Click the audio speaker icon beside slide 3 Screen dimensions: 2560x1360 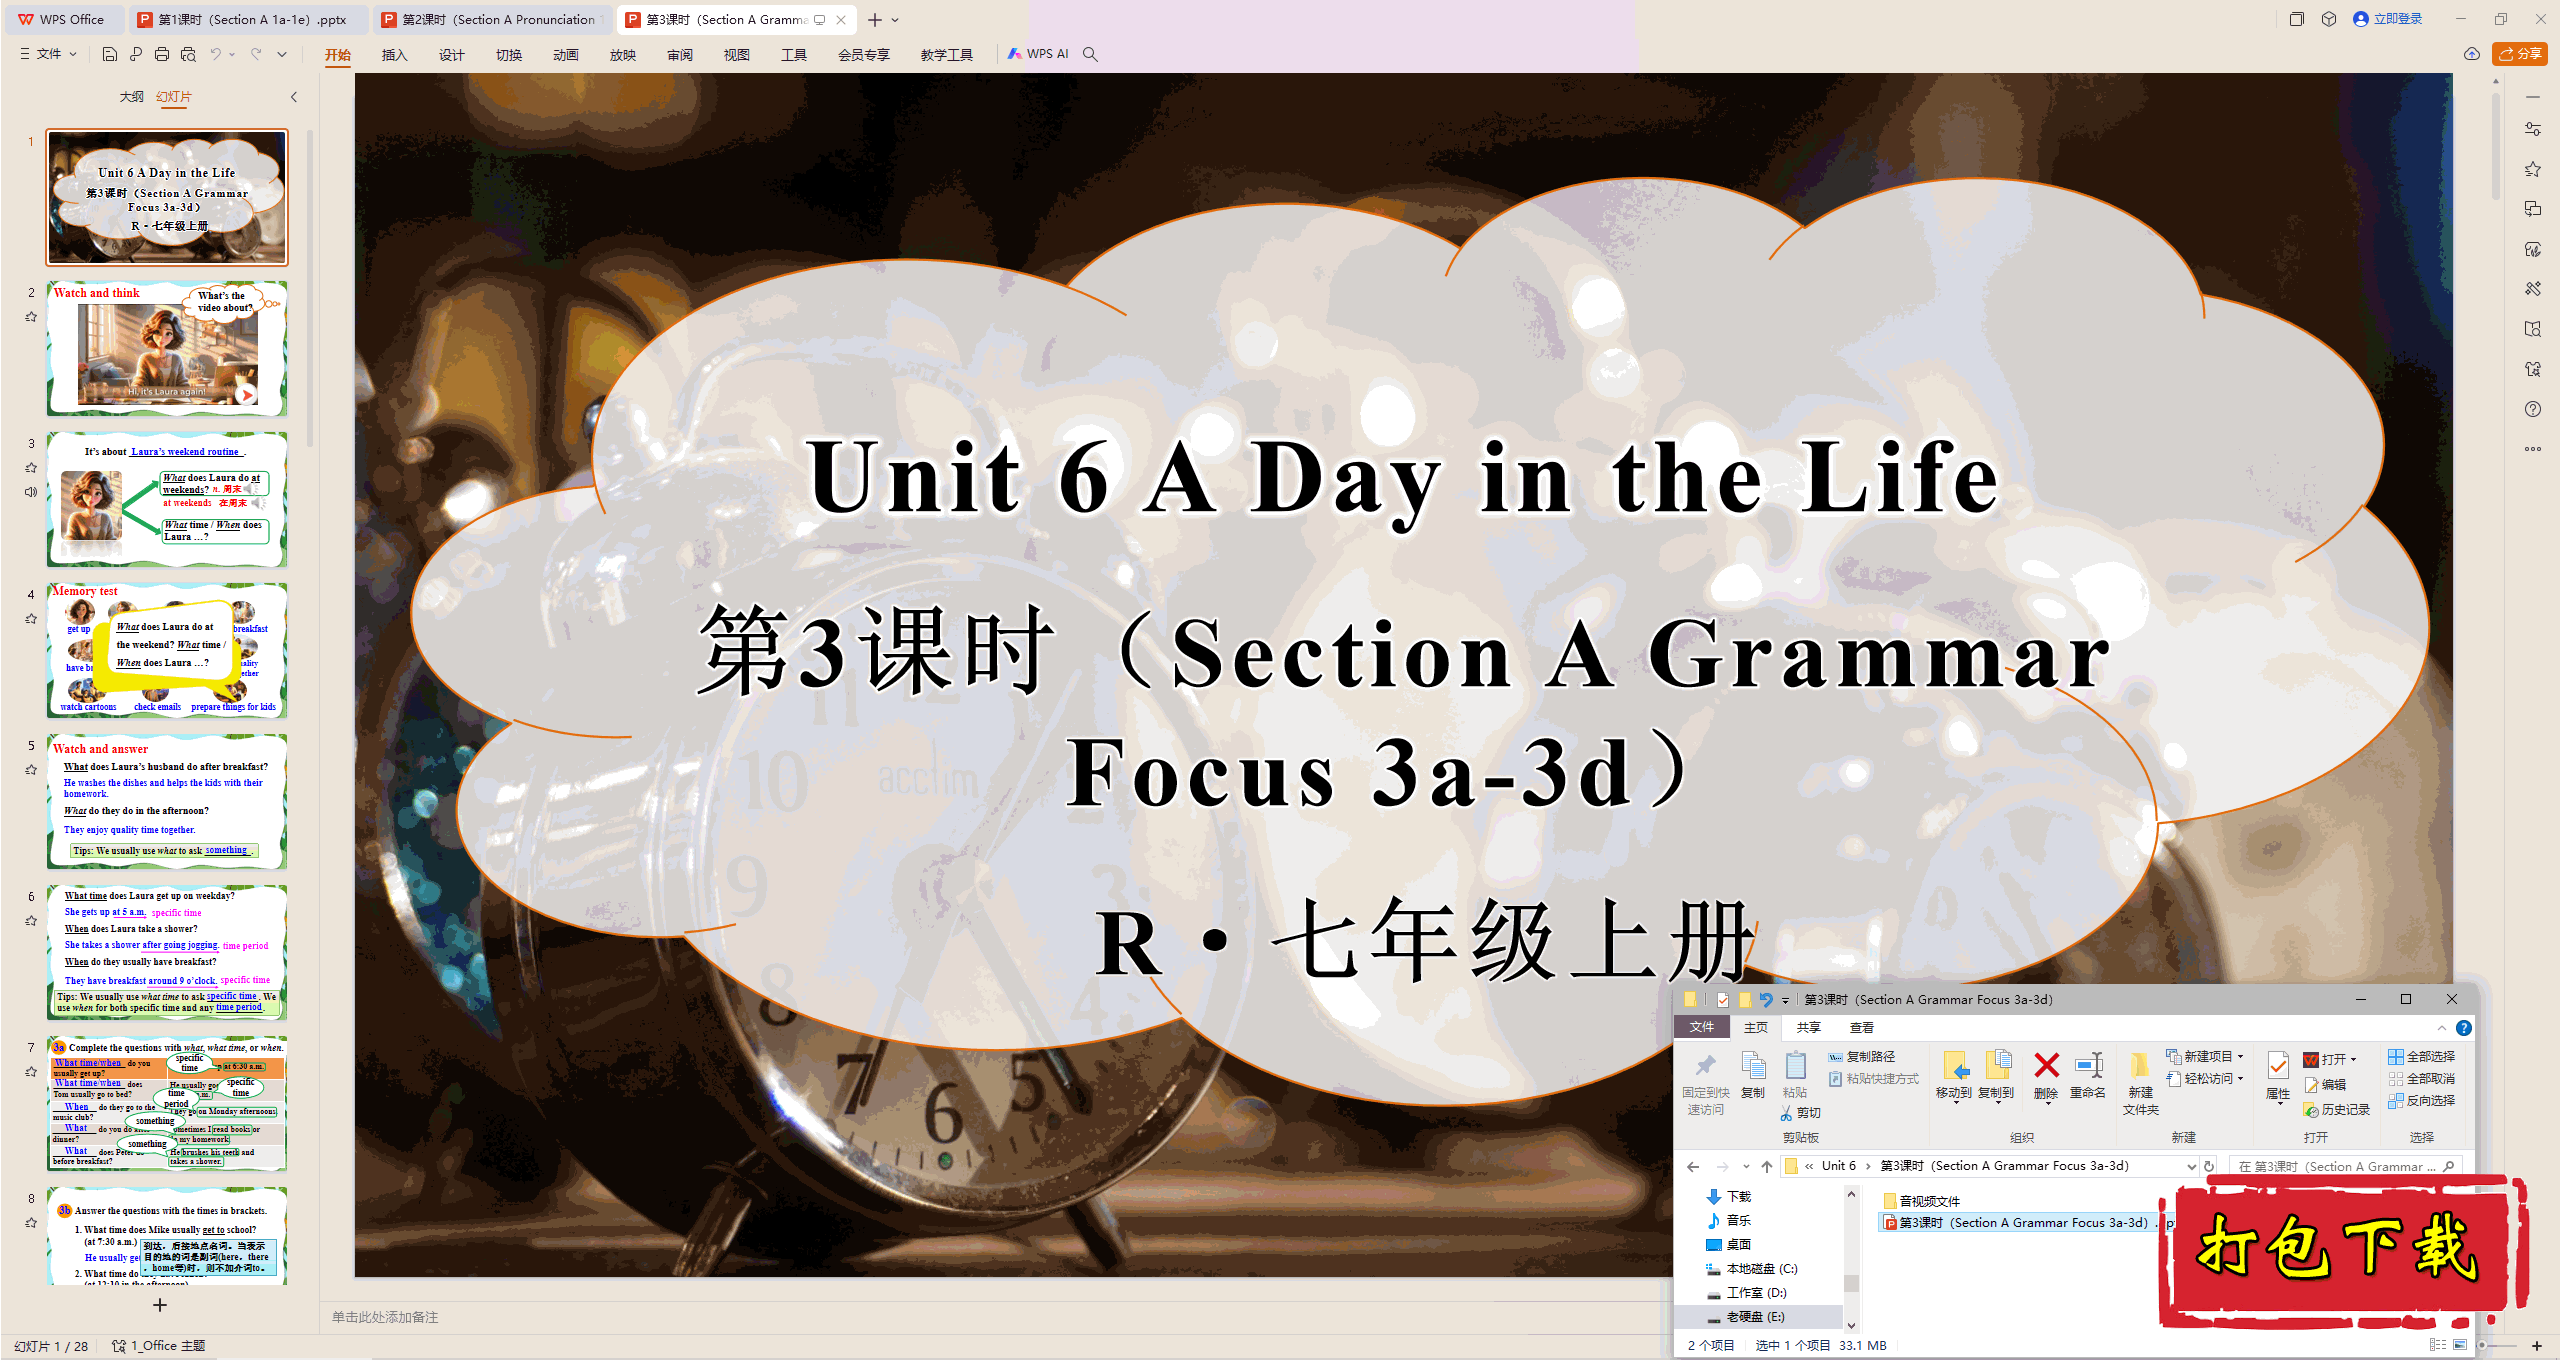pos(31,492)
